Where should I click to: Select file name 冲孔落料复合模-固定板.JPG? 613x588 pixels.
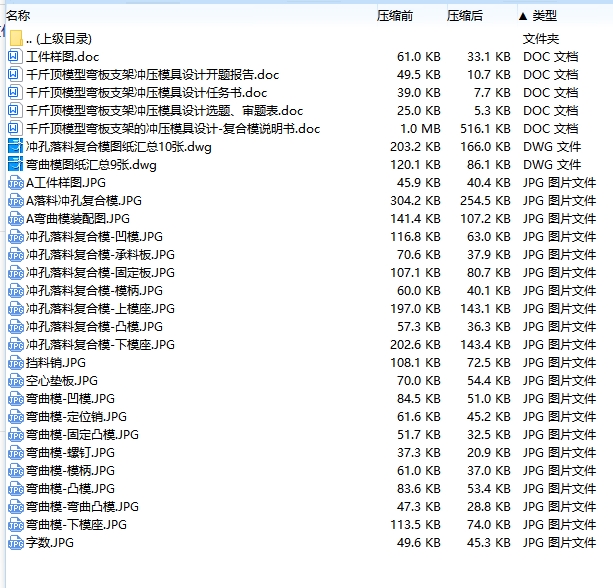coord(100,272)
